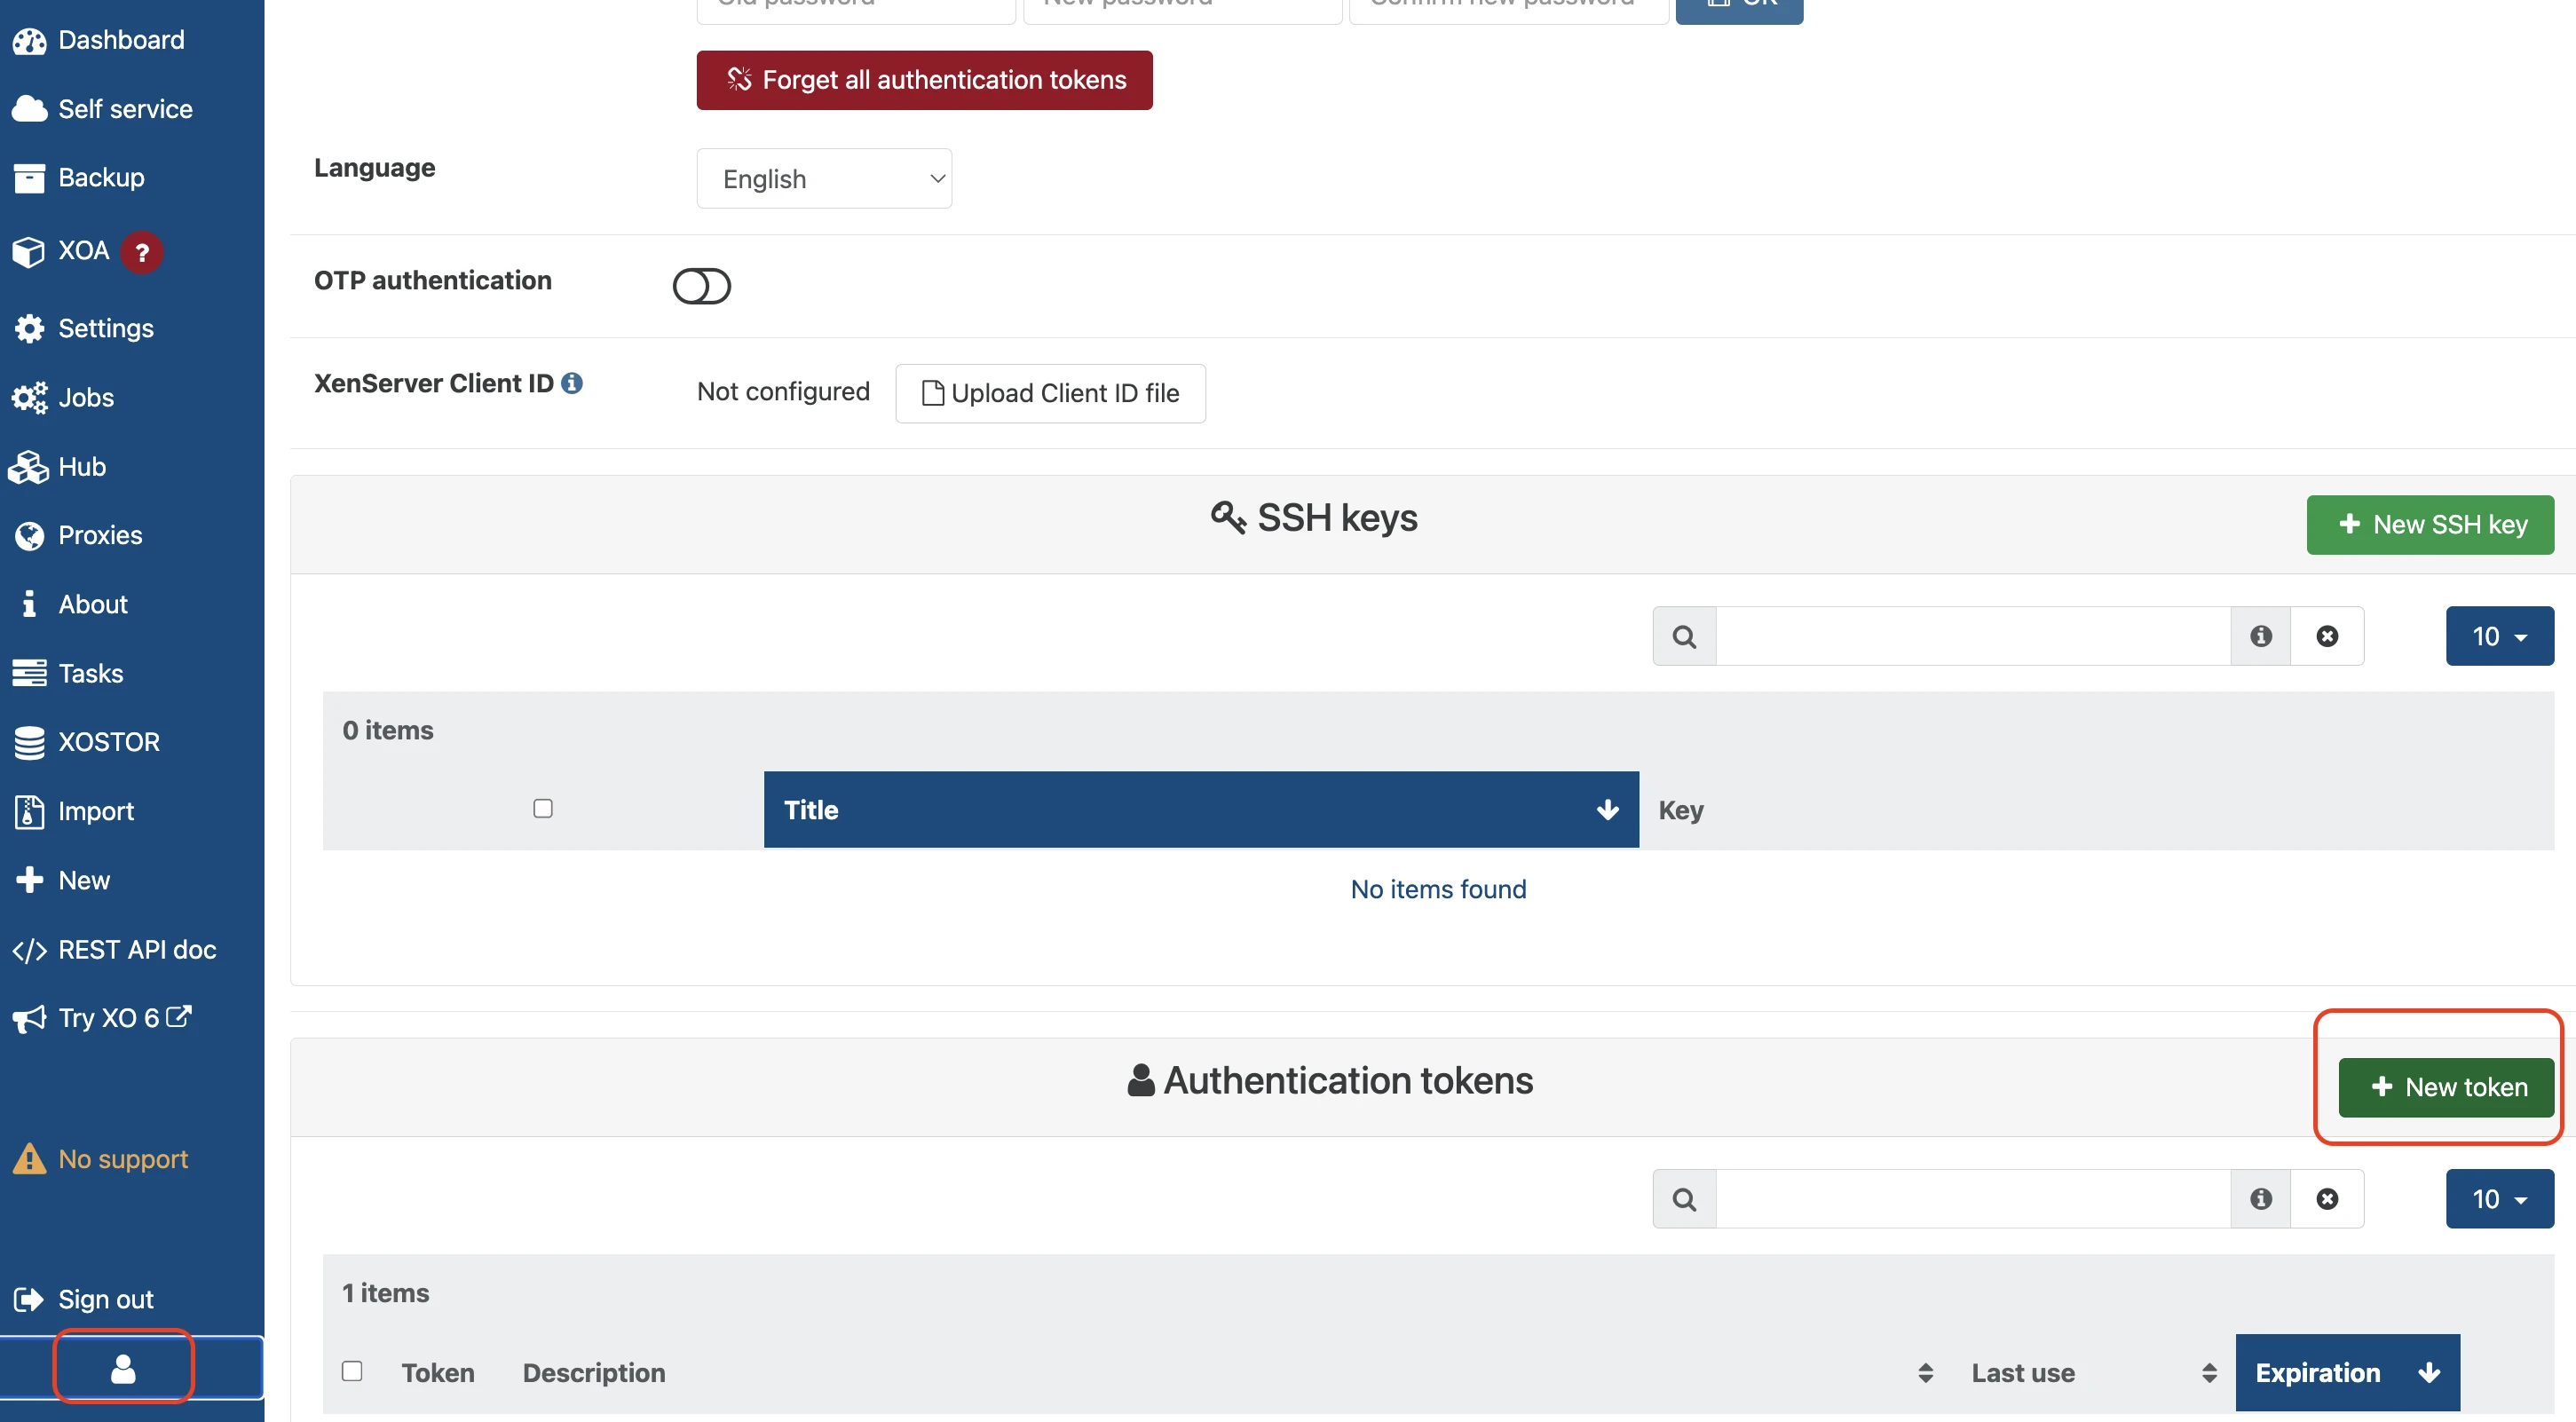Viewport: 2576px width, 1422px height.
Task: Sort tokens by Last use column
Action: point(2094,1373)
